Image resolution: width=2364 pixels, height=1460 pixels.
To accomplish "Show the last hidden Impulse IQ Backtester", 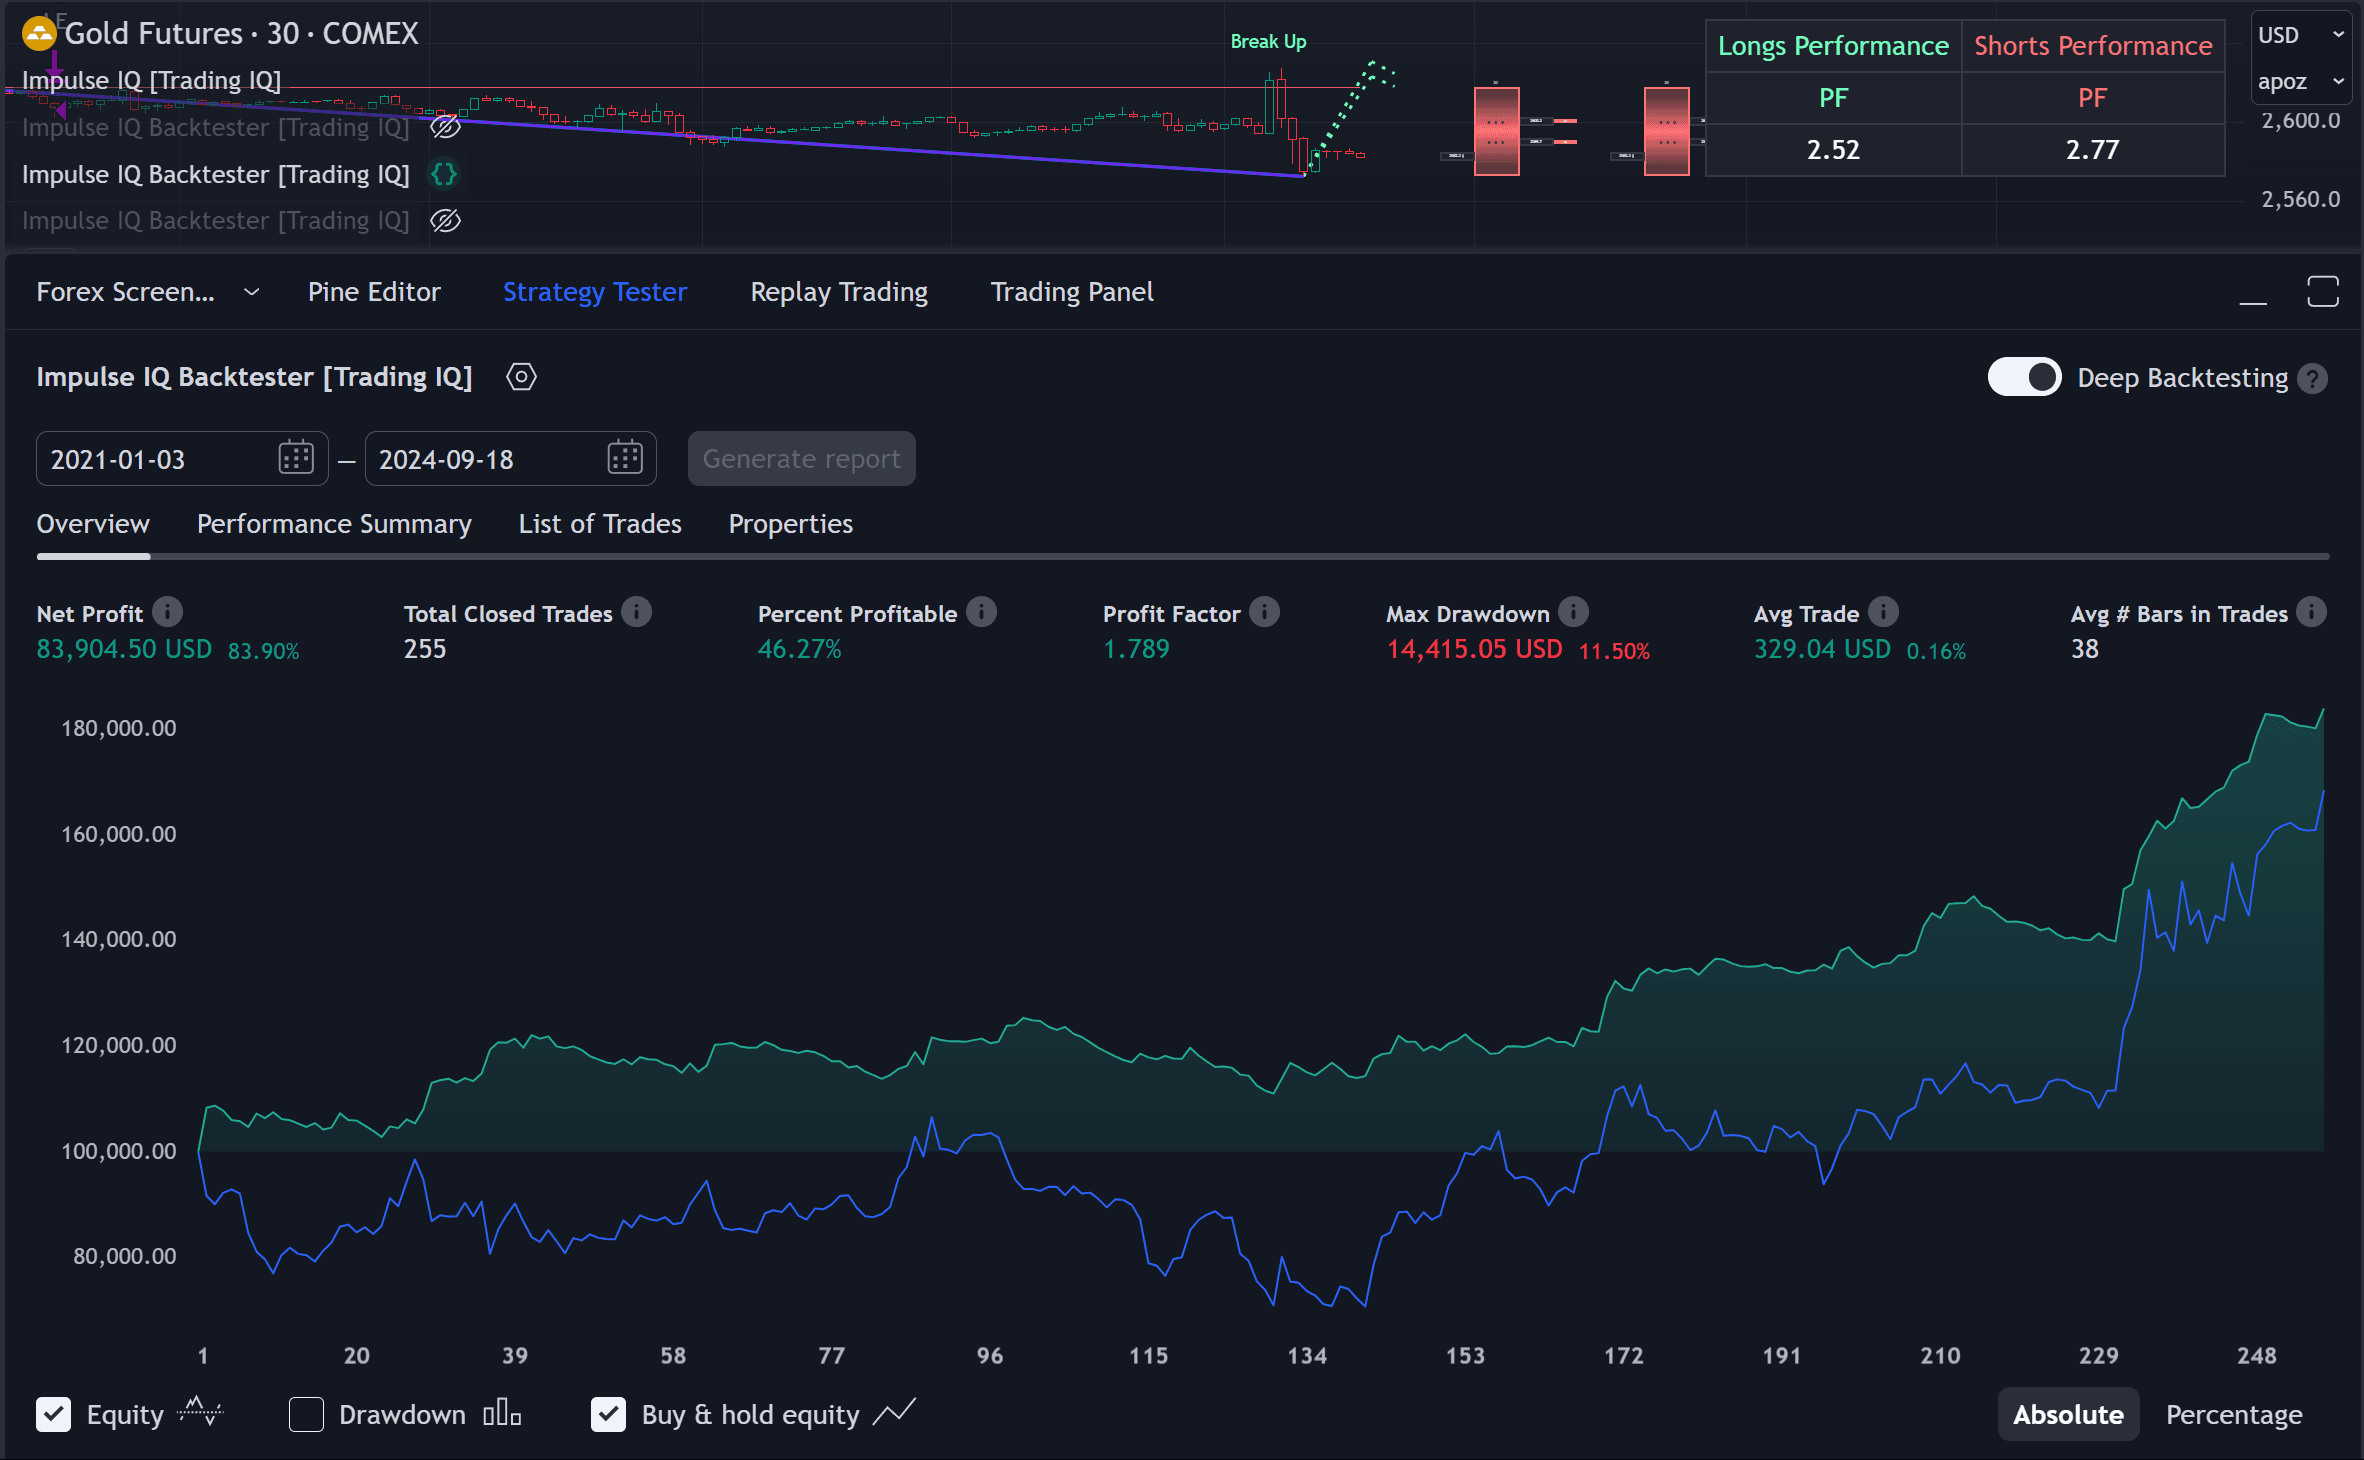I will point(445,221).
